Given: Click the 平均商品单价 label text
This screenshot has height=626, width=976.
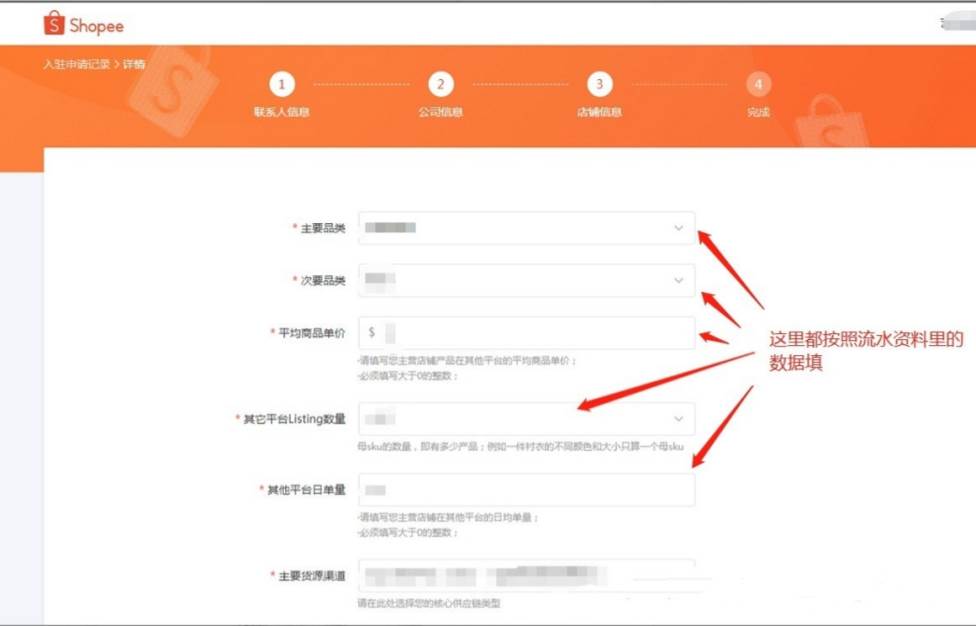Looking at the screenshot, I should [x=311, y=333].
